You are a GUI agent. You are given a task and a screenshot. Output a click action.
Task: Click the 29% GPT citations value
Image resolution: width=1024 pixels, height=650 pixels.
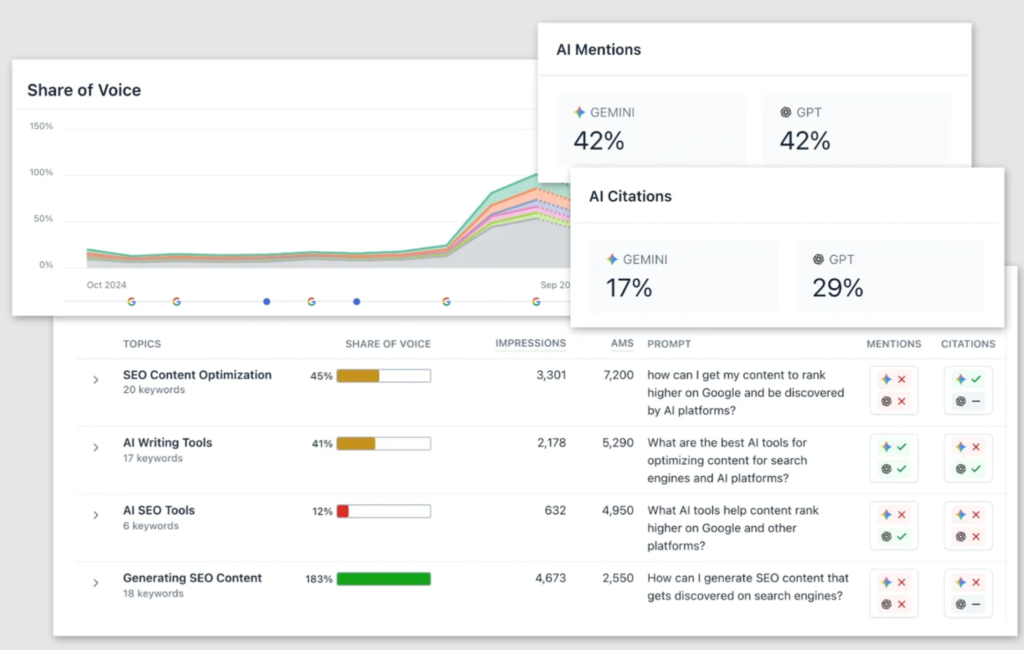point(837,288)
